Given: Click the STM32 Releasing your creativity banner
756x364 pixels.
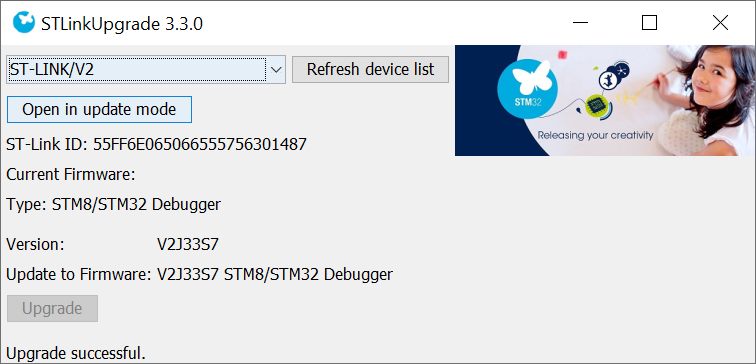Looking at the screenshot, I should tap(605, 100).
